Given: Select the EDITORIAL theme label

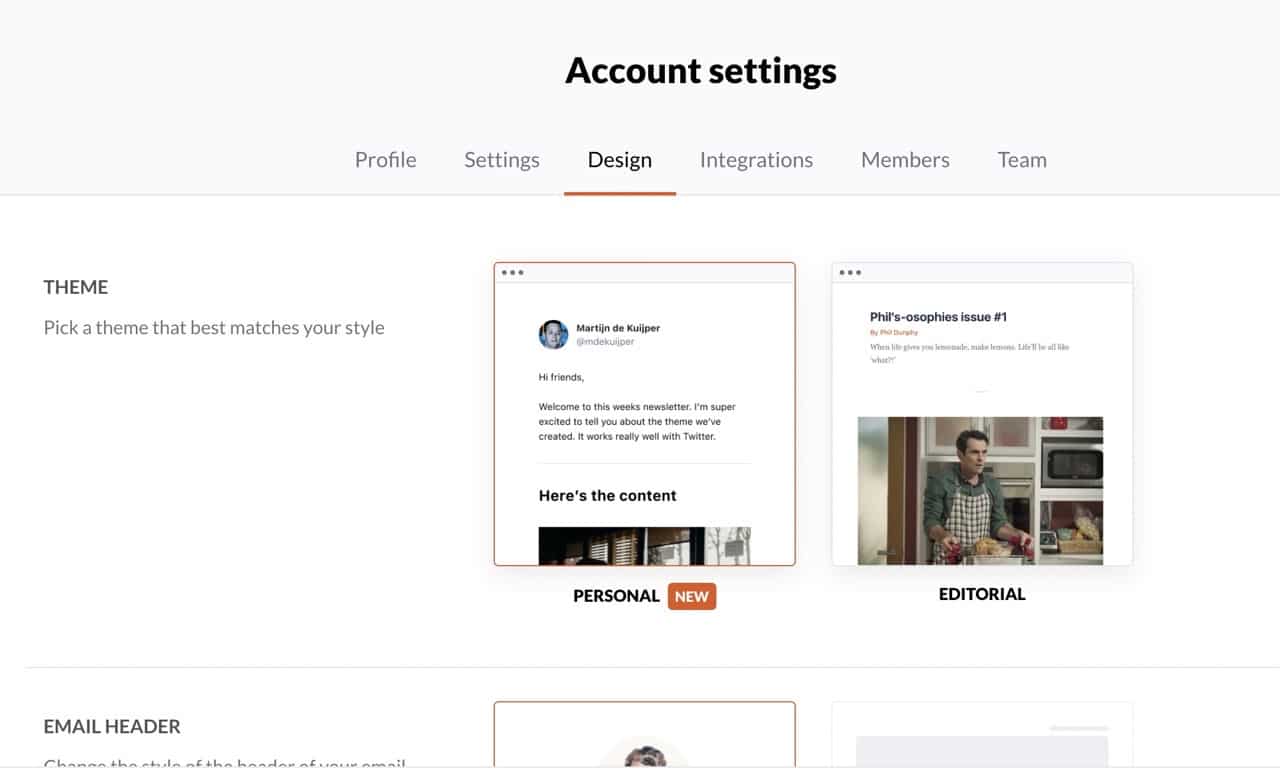Looking at the screenshot, I should pos(981,594).
